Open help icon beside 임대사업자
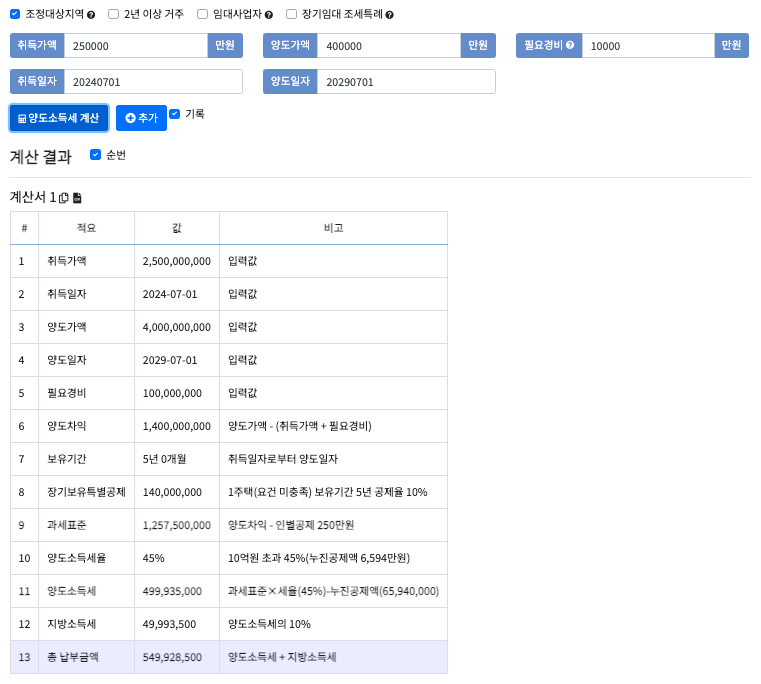Viewport: 761px width, 684px height. tap(268, 15)
